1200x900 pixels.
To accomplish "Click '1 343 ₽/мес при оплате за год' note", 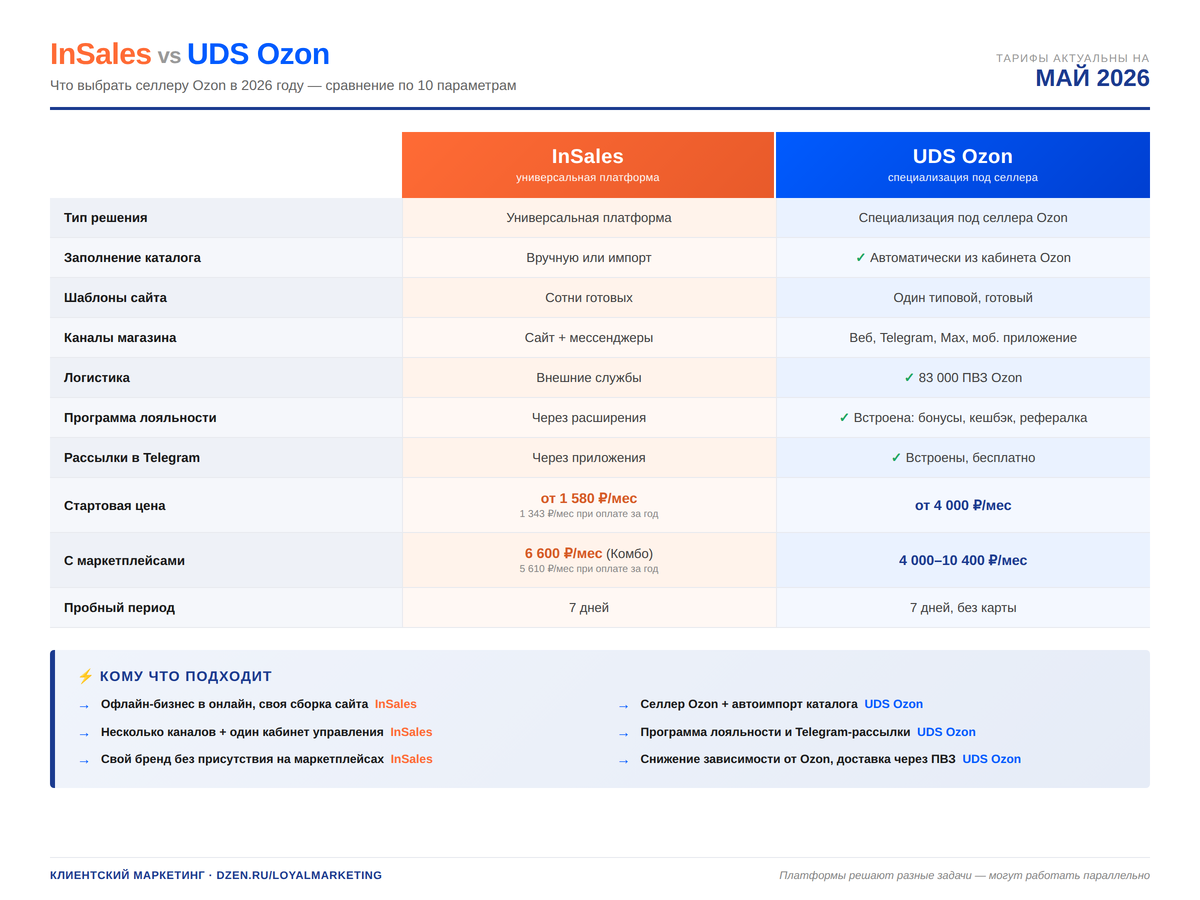I will click(589, 514).
